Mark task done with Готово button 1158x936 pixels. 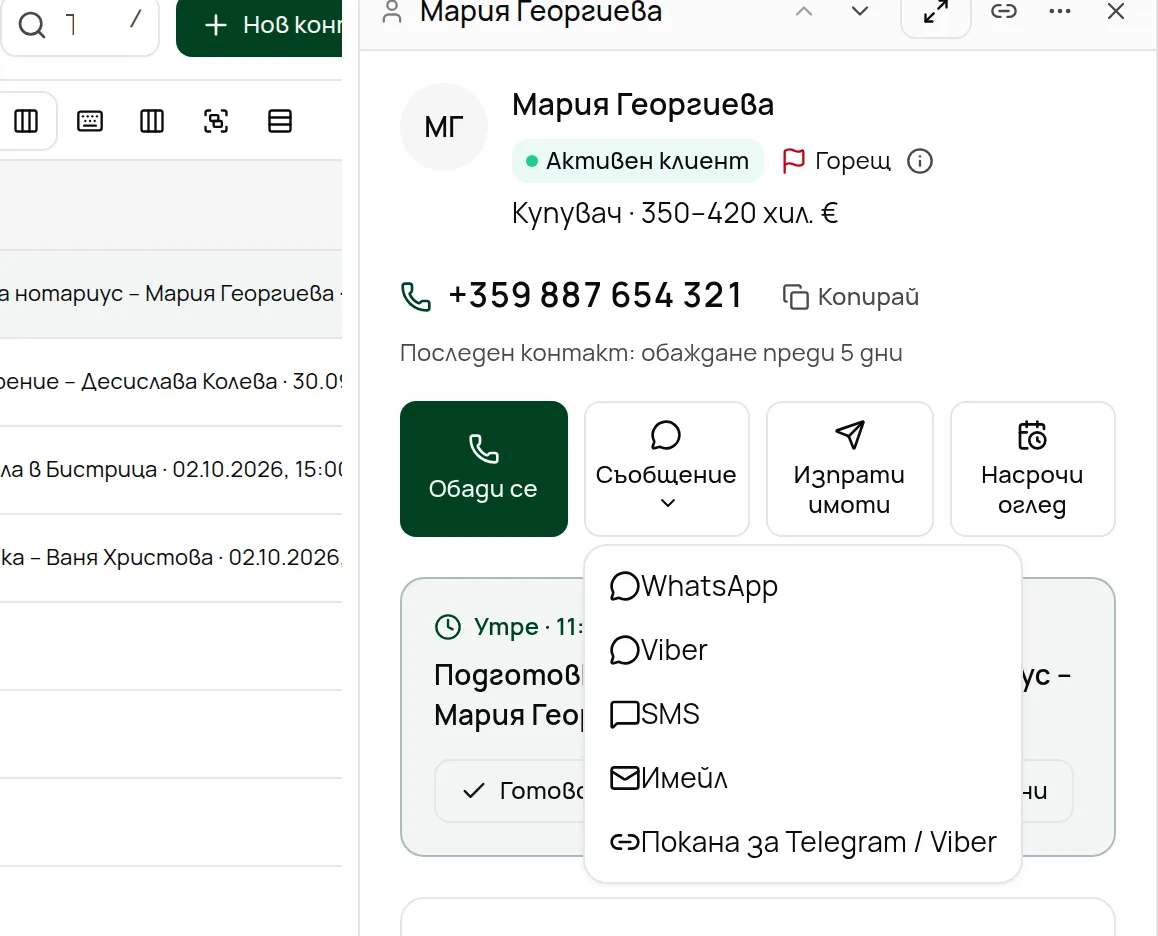tap(510, 791)
